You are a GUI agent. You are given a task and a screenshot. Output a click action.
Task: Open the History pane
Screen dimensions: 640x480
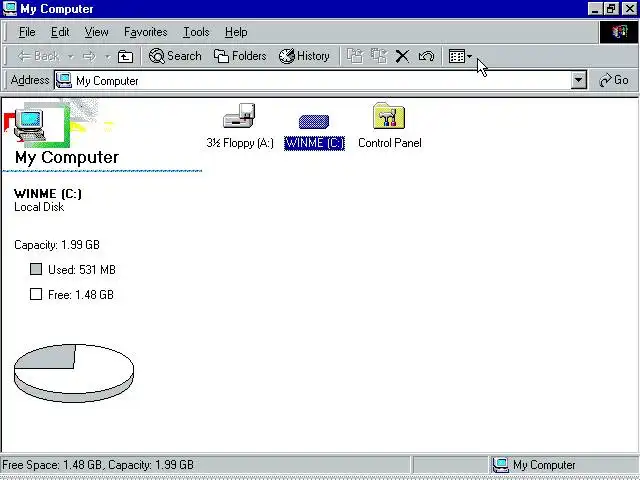pos(304,56)
